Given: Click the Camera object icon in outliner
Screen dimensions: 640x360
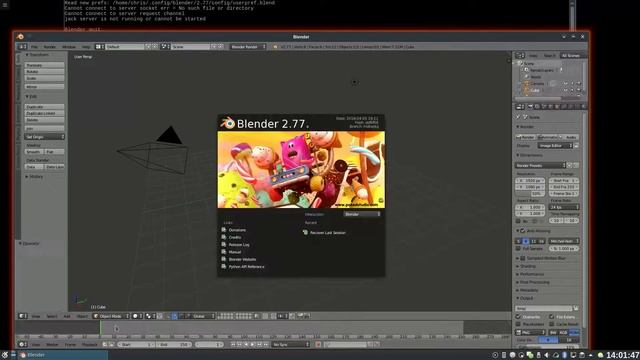Looking at the screenshot, I should pos(527,84).
